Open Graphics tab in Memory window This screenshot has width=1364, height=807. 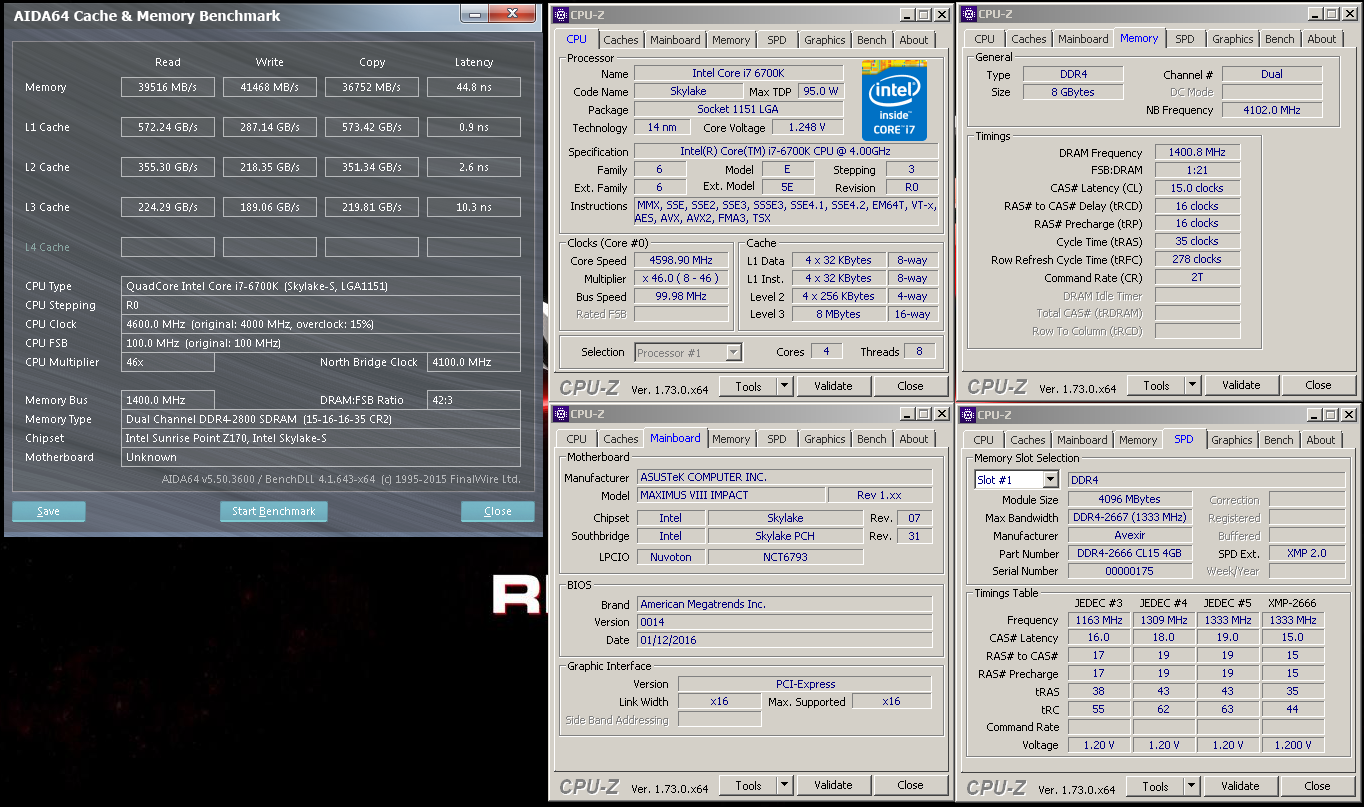coord(1233,39)
